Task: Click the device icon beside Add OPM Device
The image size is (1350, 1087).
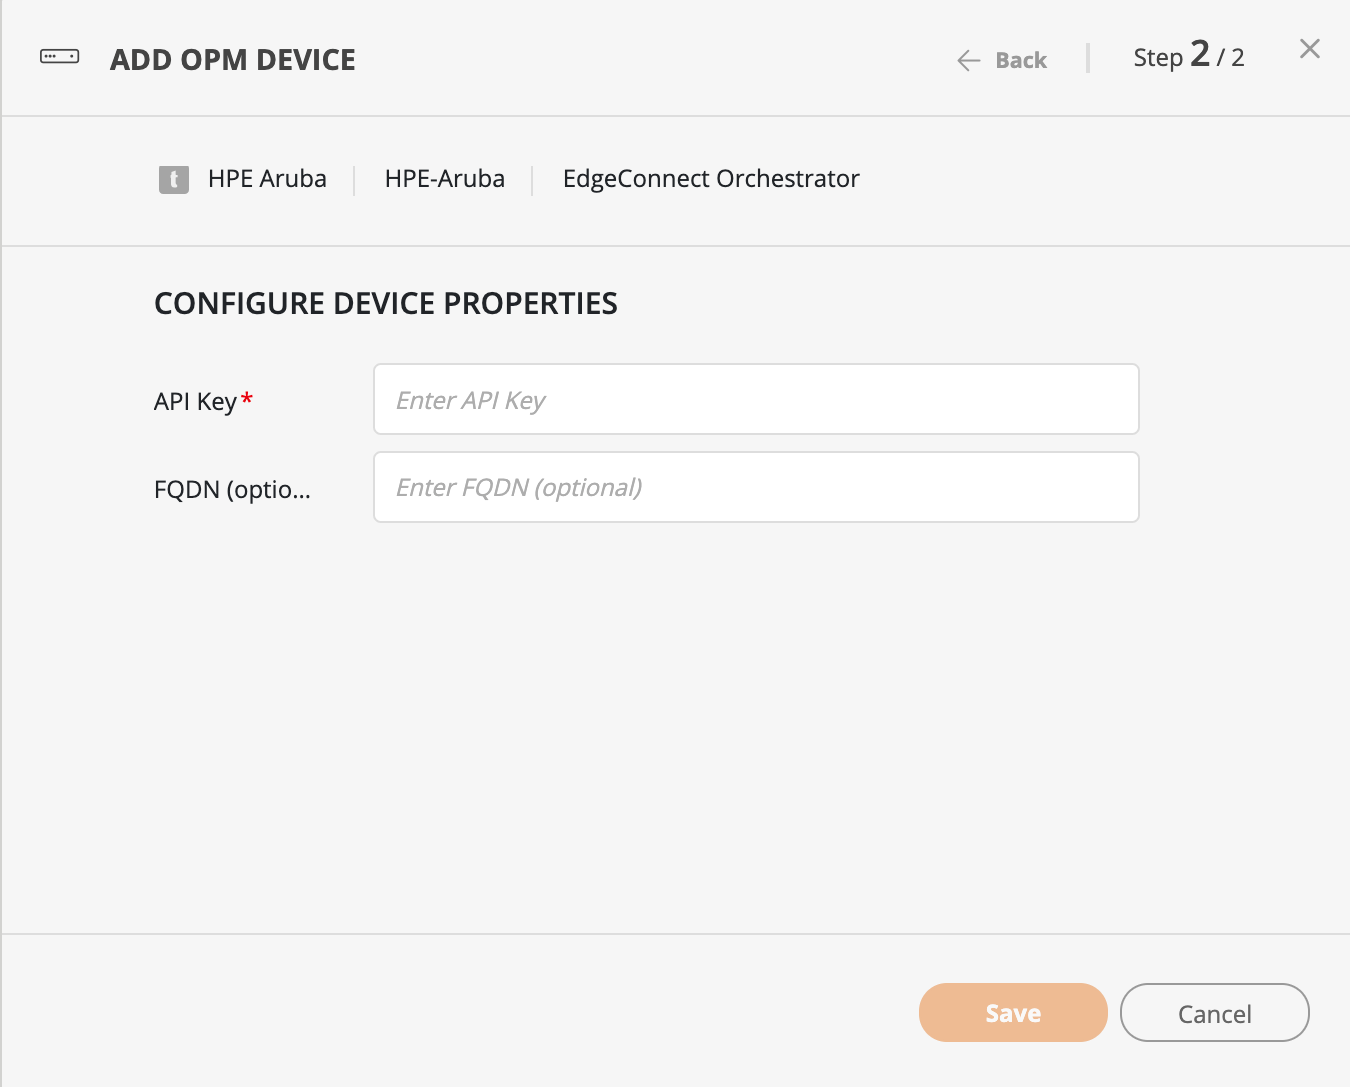Action: click(x=59, y=57)
